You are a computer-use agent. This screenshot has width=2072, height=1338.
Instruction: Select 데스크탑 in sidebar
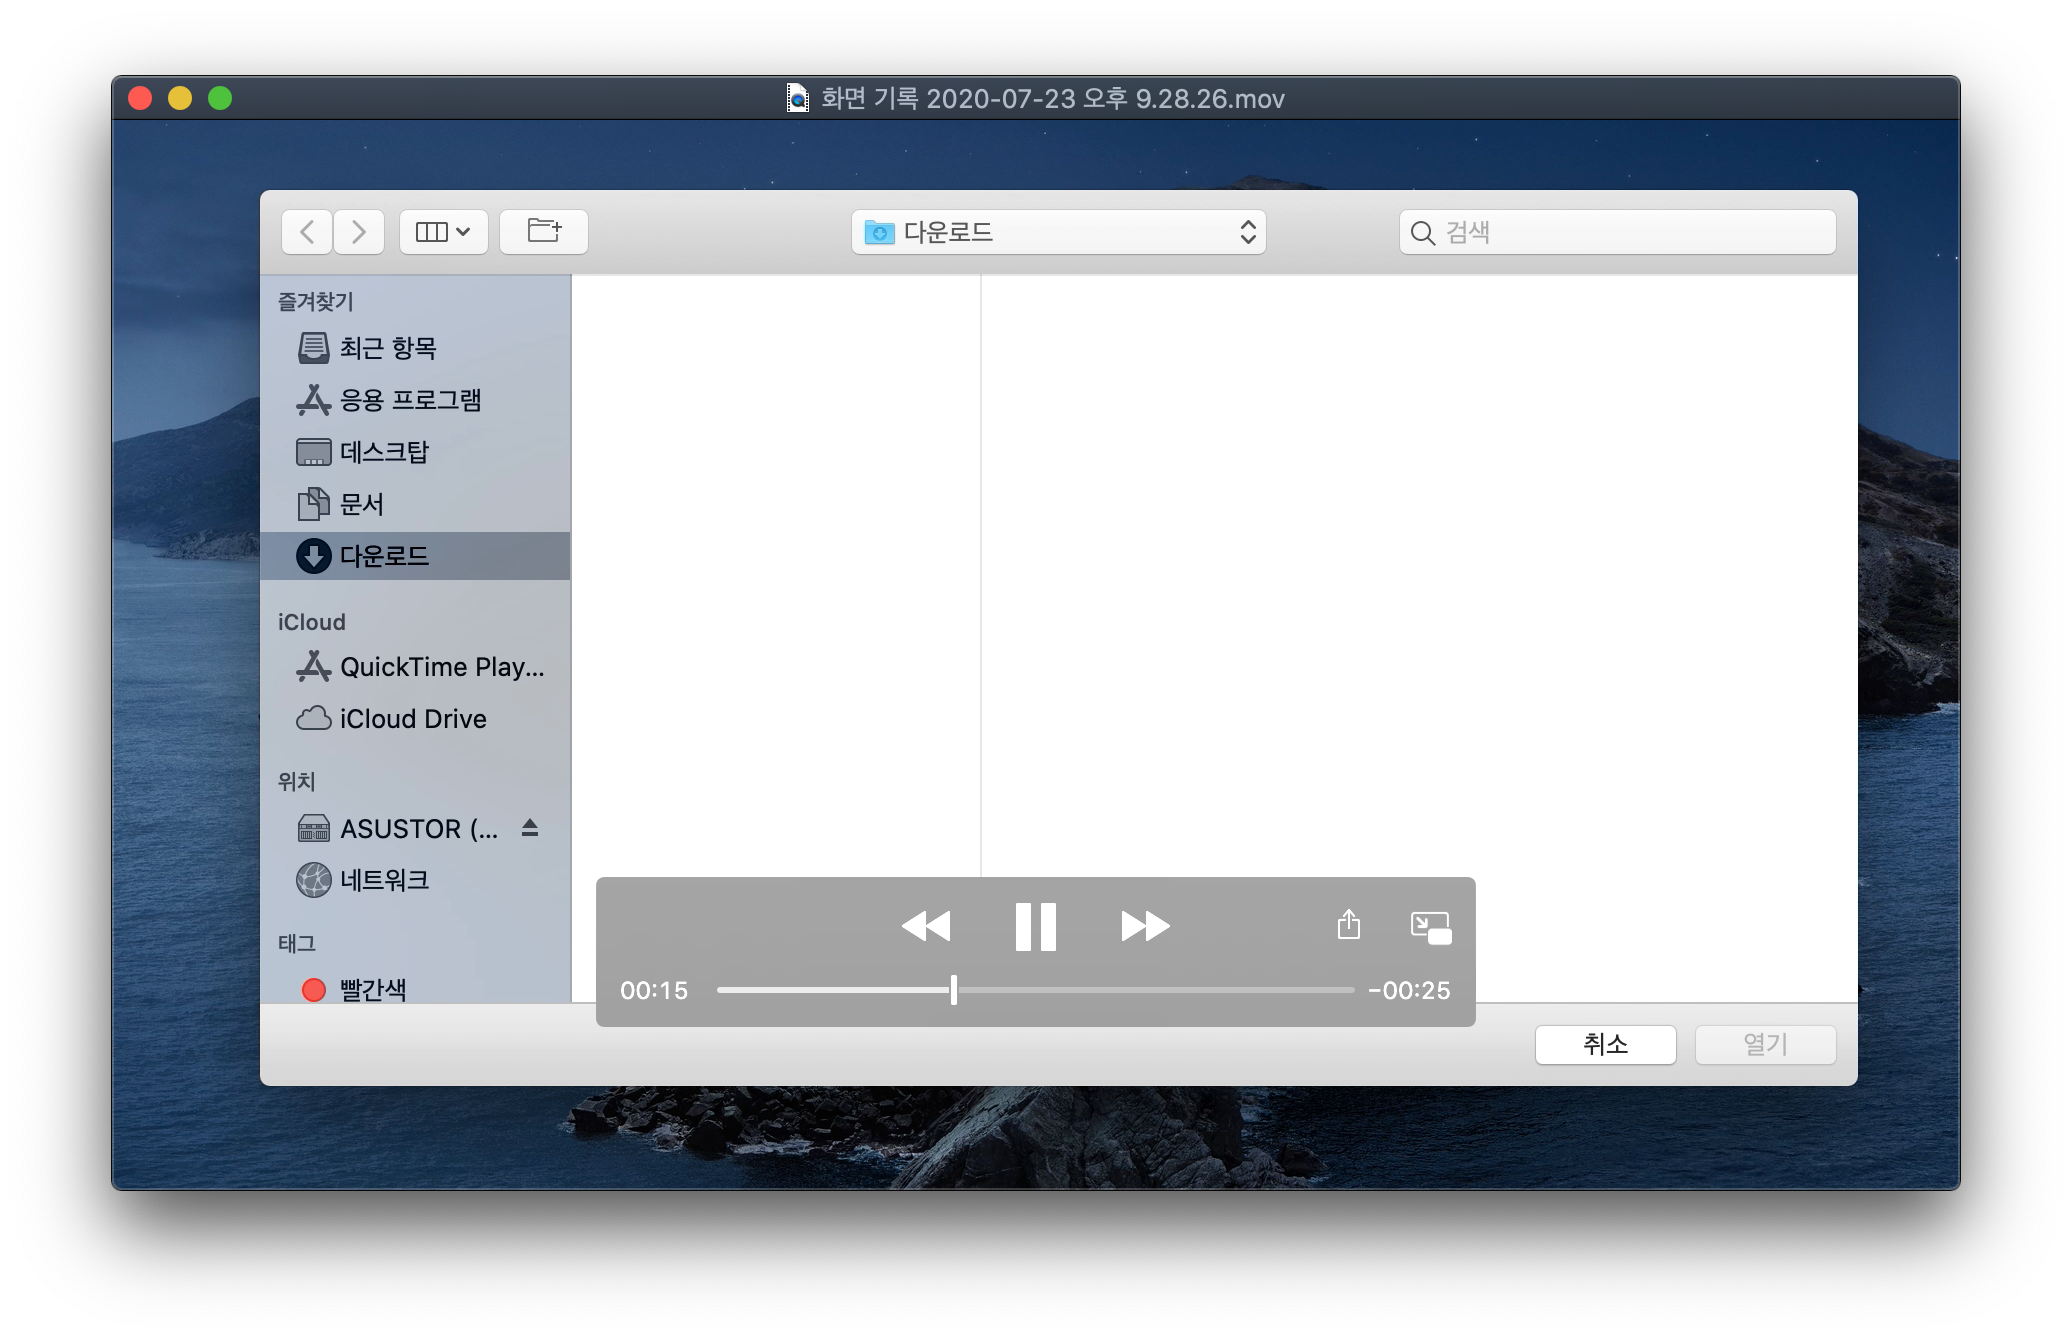tap(384, 452)
